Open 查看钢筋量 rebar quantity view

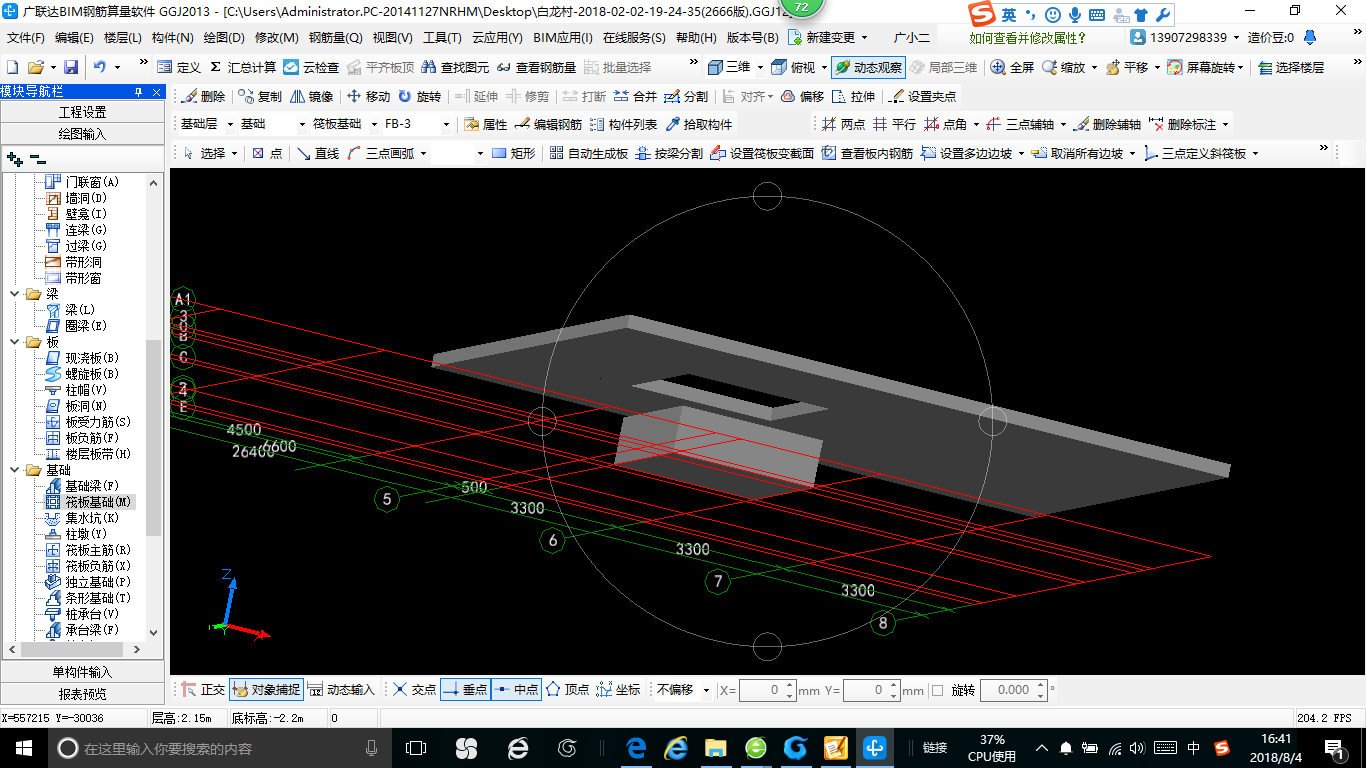[536, 67]
